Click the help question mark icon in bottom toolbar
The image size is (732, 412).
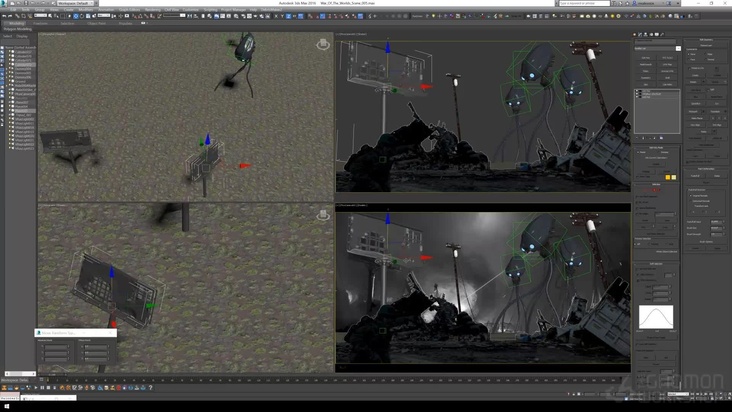150,387
